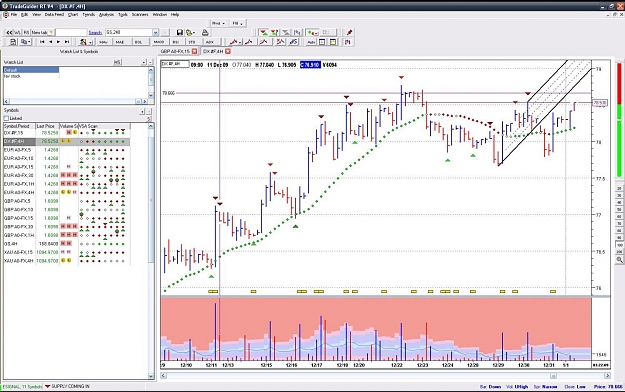
Task: Click the green dot tool icon
Action: [312, 32]
